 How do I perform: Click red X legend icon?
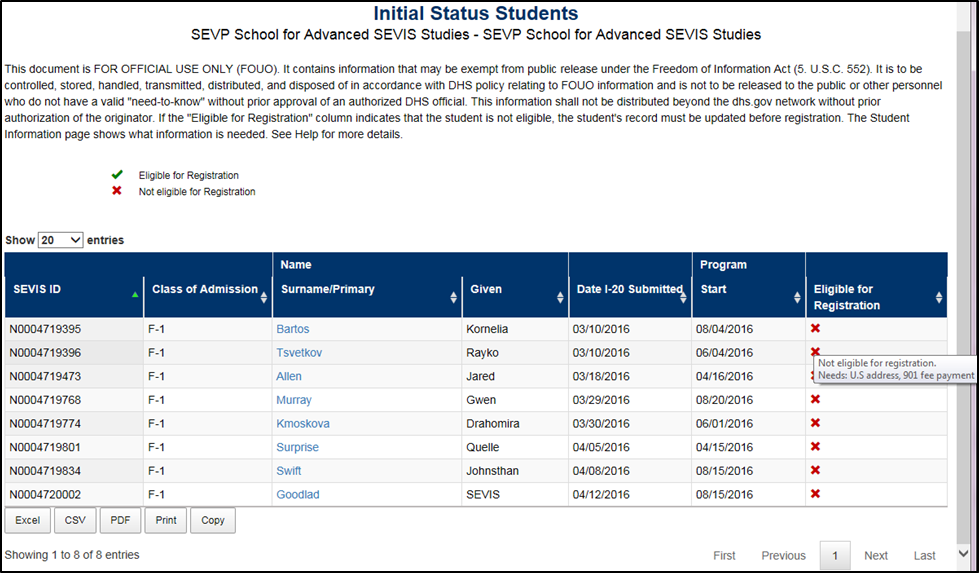(117, 190)
